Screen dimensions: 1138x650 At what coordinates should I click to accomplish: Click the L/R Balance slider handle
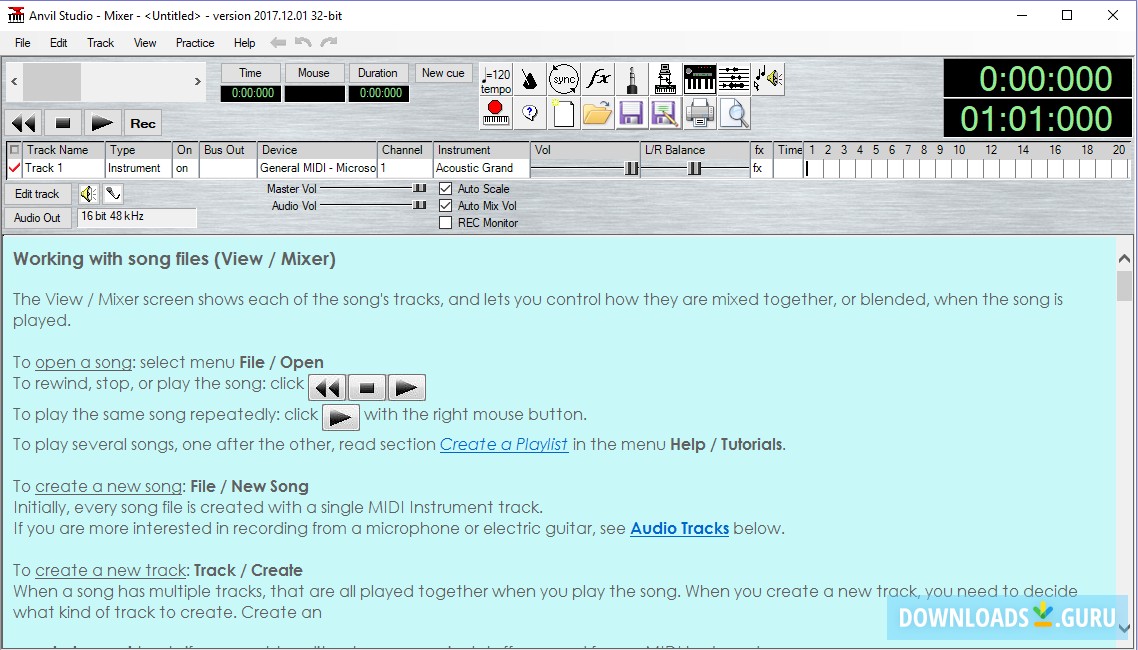695,168
